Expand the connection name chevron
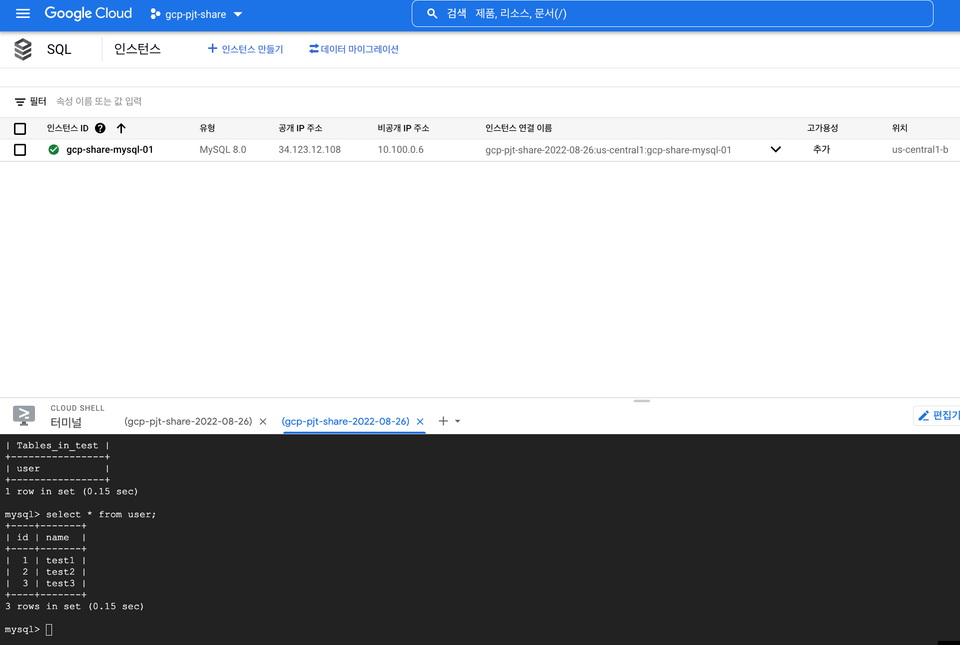The image size is (960, 645). 775,149
